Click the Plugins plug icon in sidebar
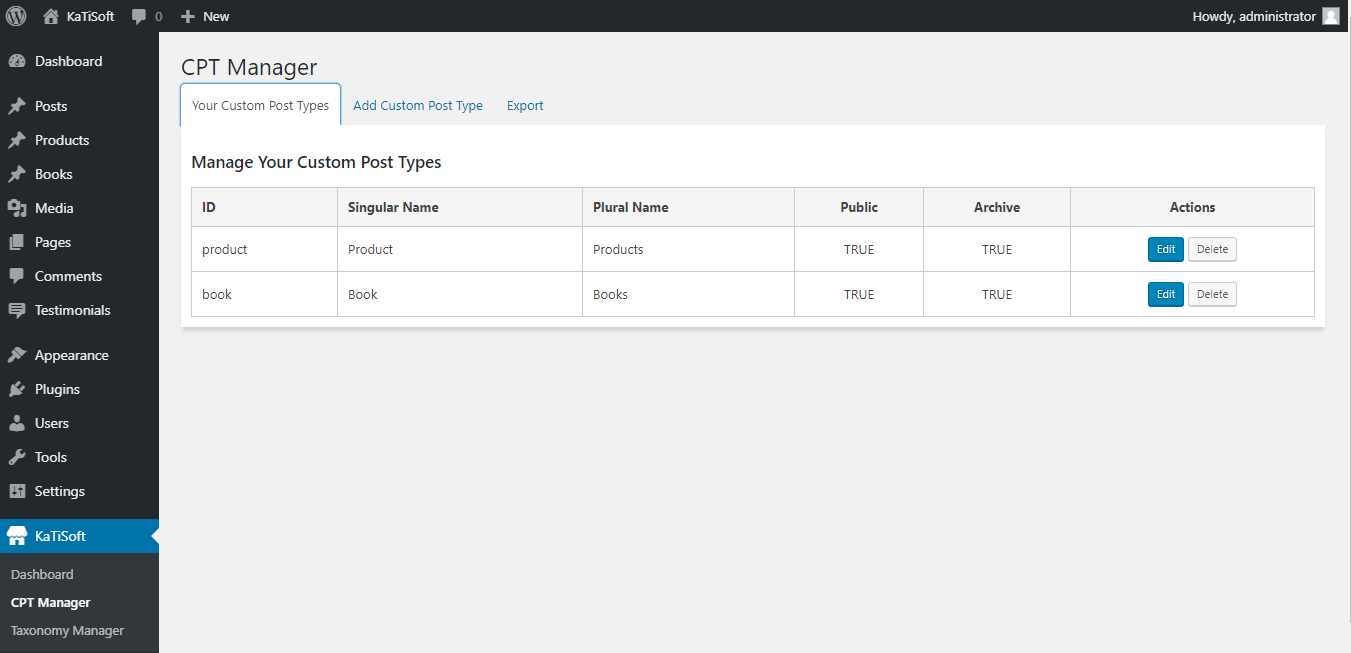 (x=17, y=389)
